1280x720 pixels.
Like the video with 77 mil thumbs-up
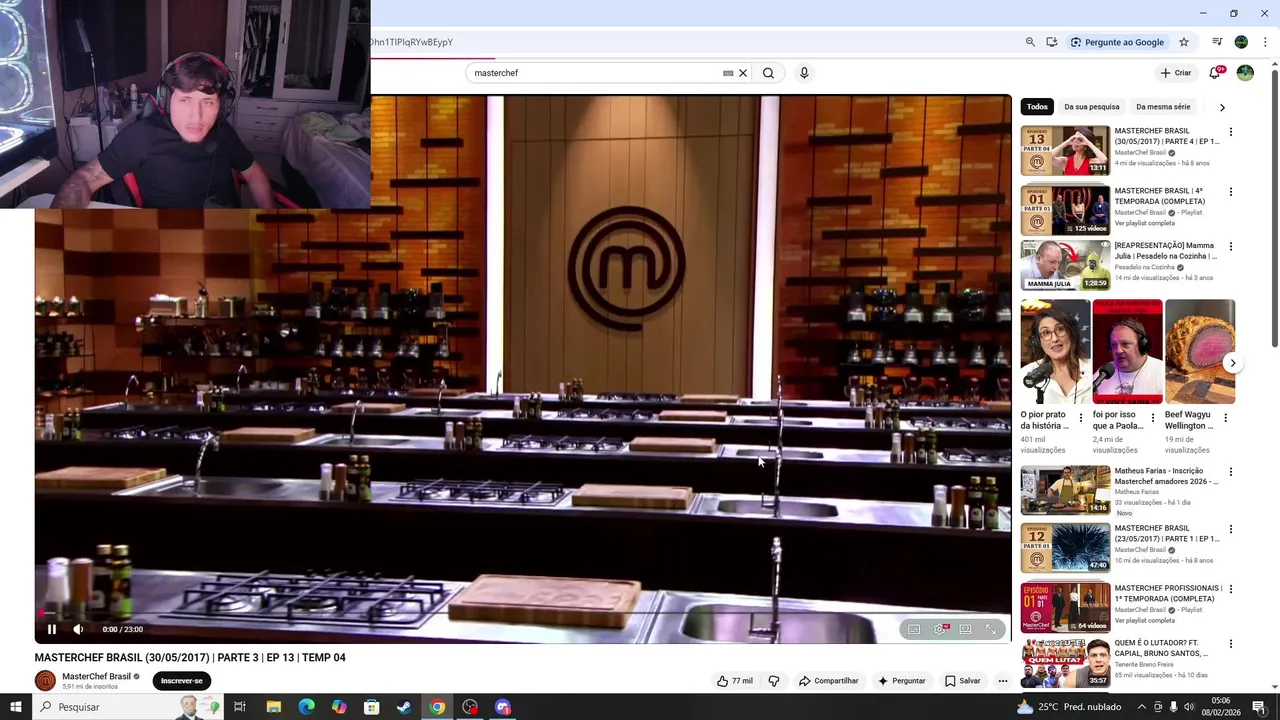[735, 681]
